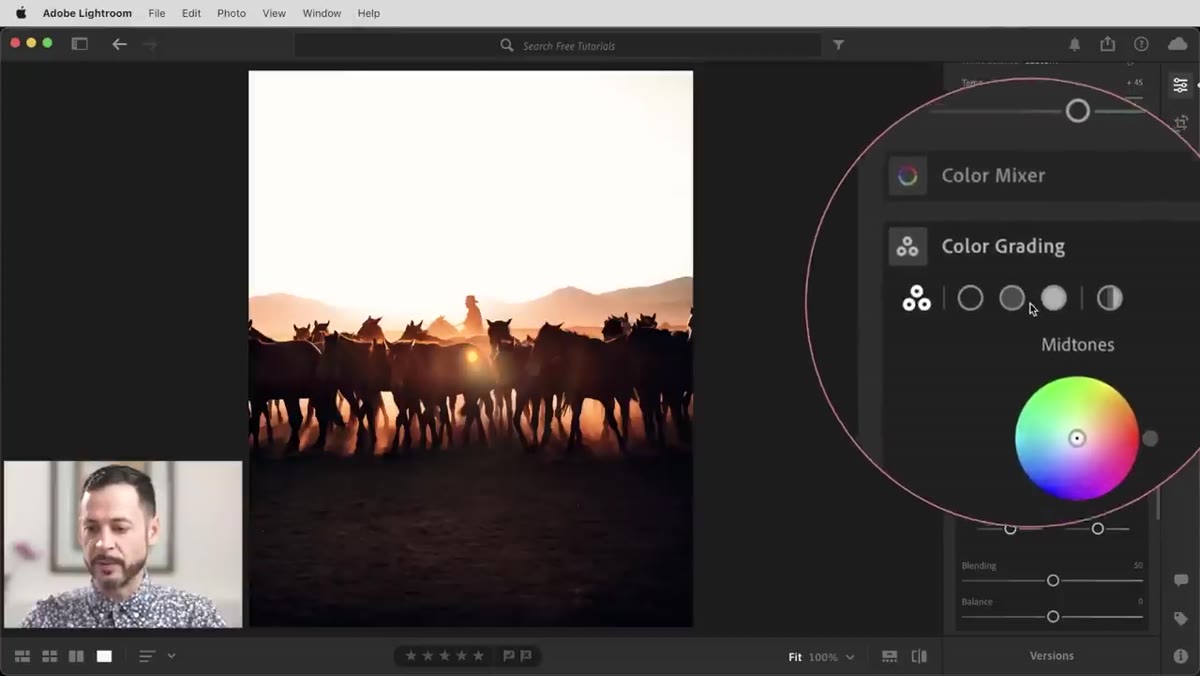1200x676 pixels.
Task: Check cloud sync status icon
Action: tap(1178, 44)
